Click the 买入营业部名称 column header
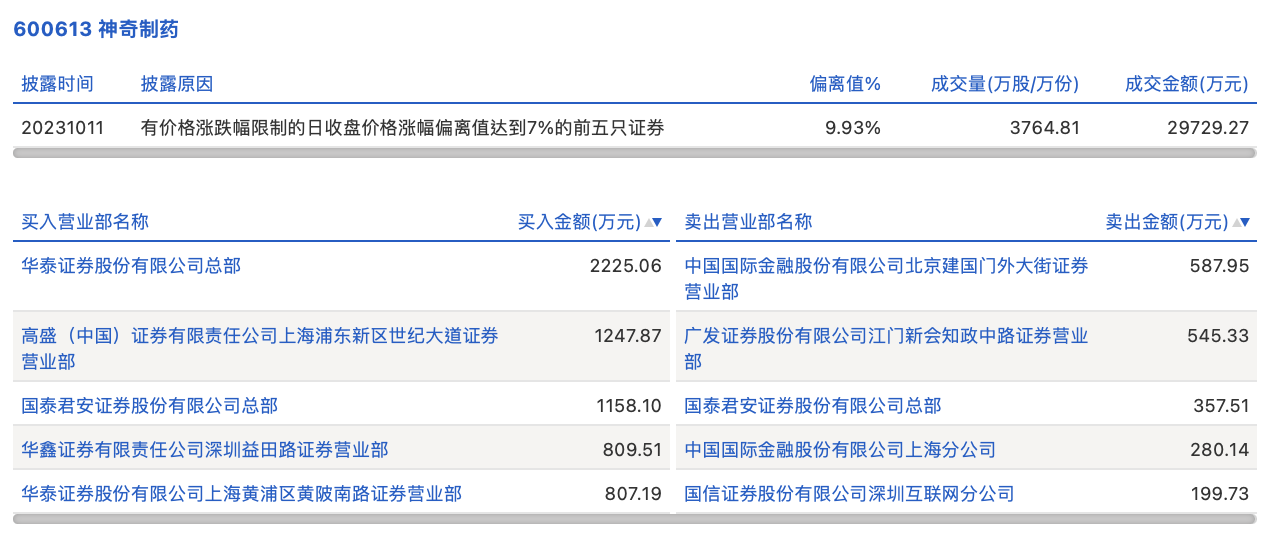The height and width of the screenshot is (536, 1270). pyautogui.click(x=85, y=222)
